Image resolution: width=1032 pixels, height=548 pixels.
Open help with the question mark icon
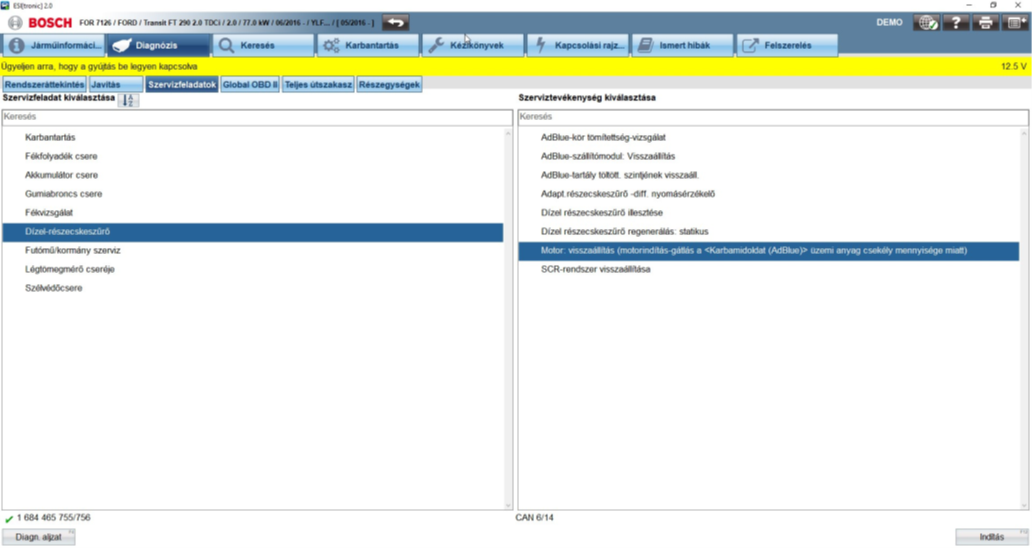(x=956, y=22)
